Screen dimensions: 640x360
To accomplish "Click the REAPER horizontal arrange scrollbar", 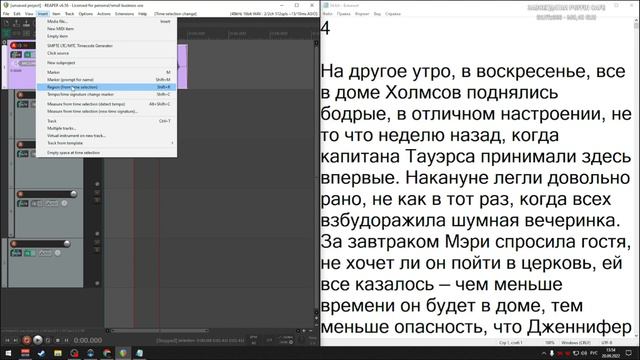I will point(160,331).
